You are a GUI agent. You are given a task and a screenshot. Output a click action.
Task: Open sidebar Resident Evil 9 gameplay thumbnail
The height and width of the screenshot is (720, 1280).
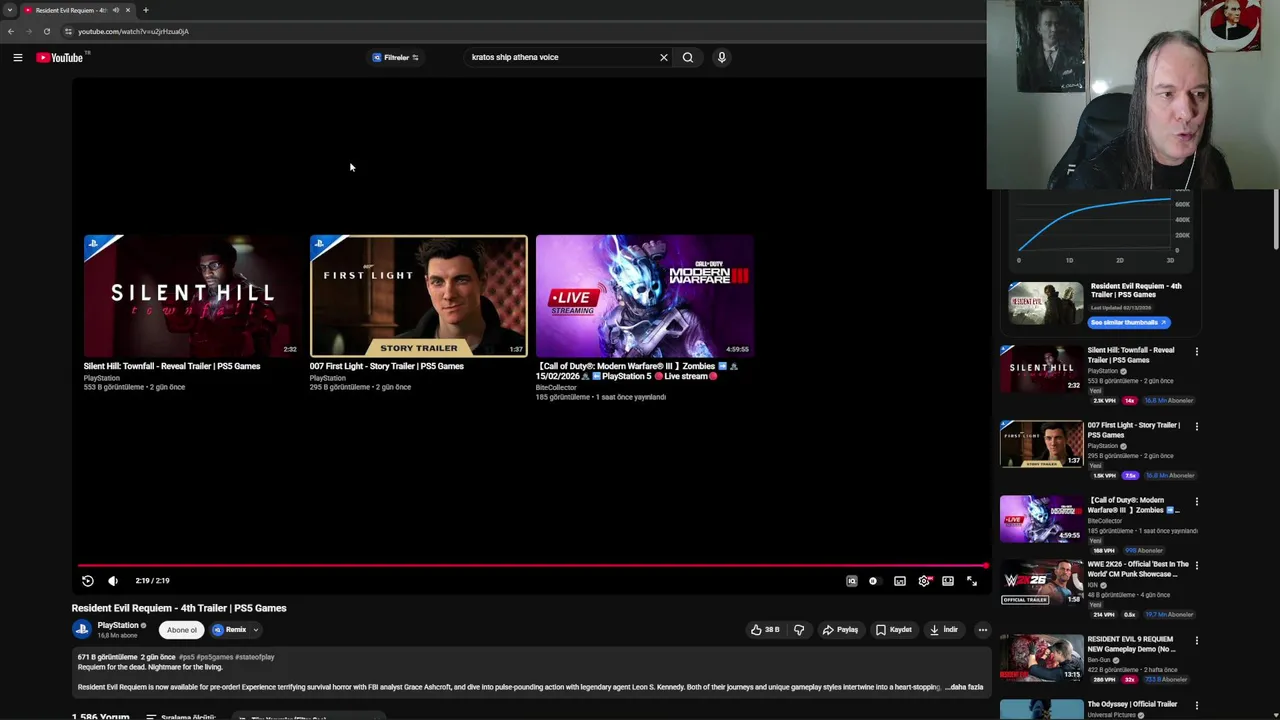(1041, 658)
